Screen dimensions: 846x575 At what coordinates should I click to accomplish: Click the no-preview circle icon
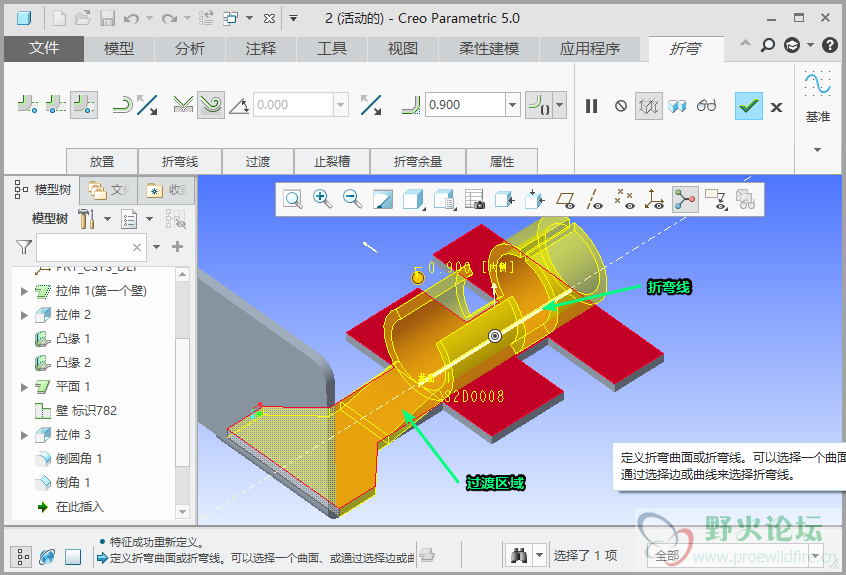[620, 106]
